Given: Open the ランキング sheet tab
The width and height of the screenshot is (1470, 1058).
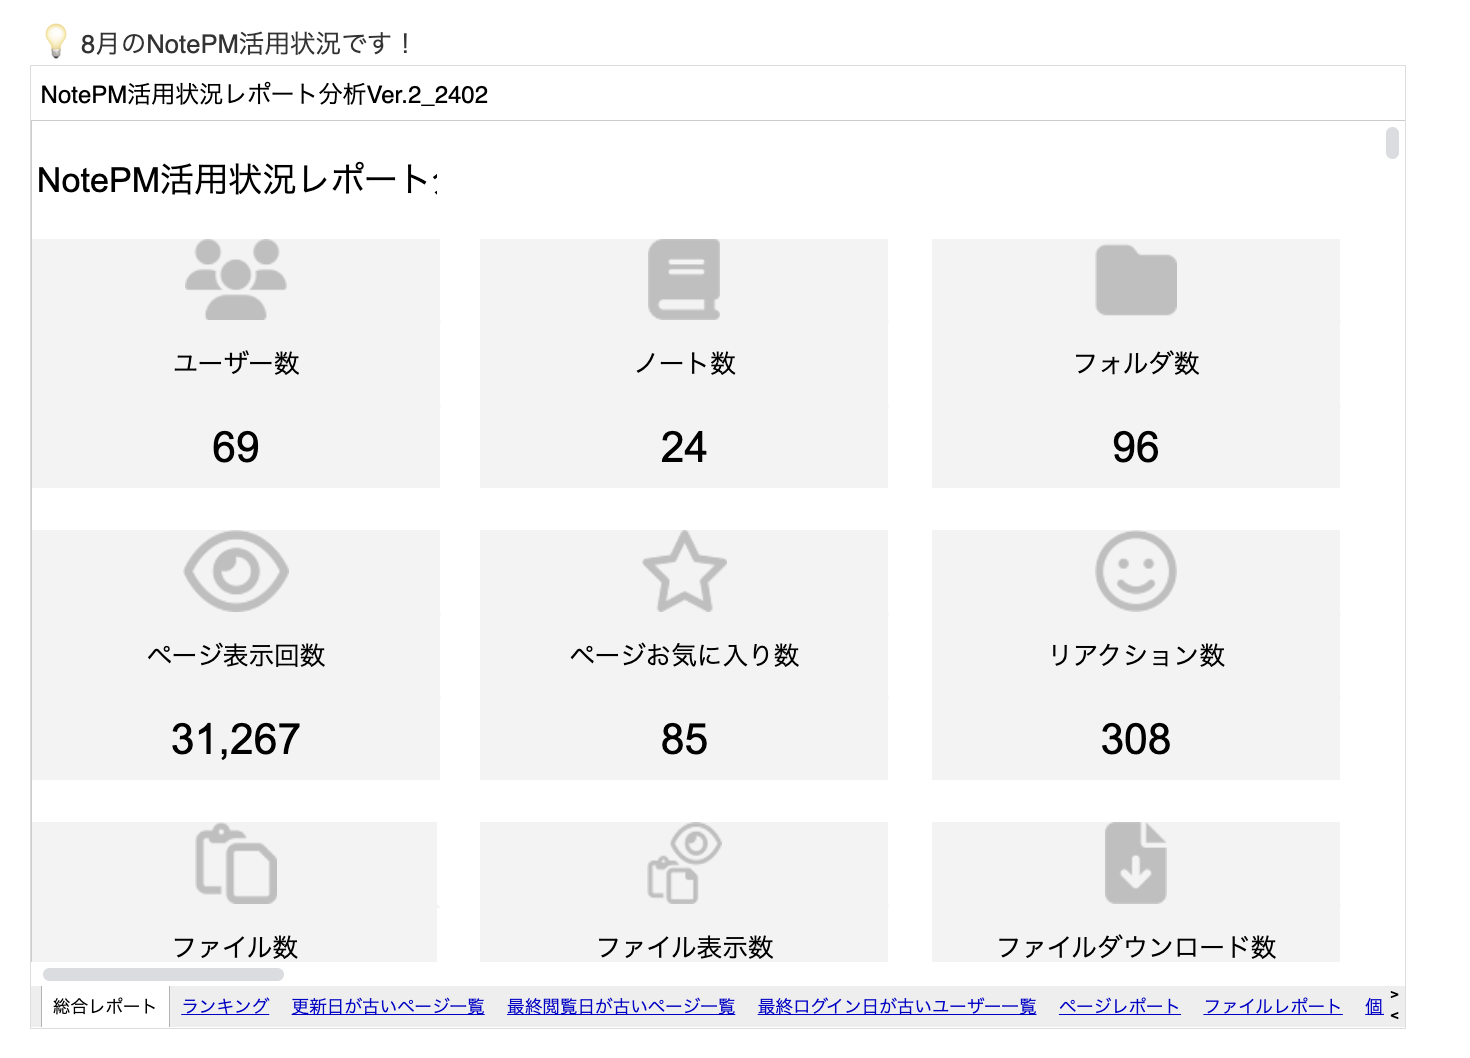Looking at the screenshot, I should tap(225, 1006).
